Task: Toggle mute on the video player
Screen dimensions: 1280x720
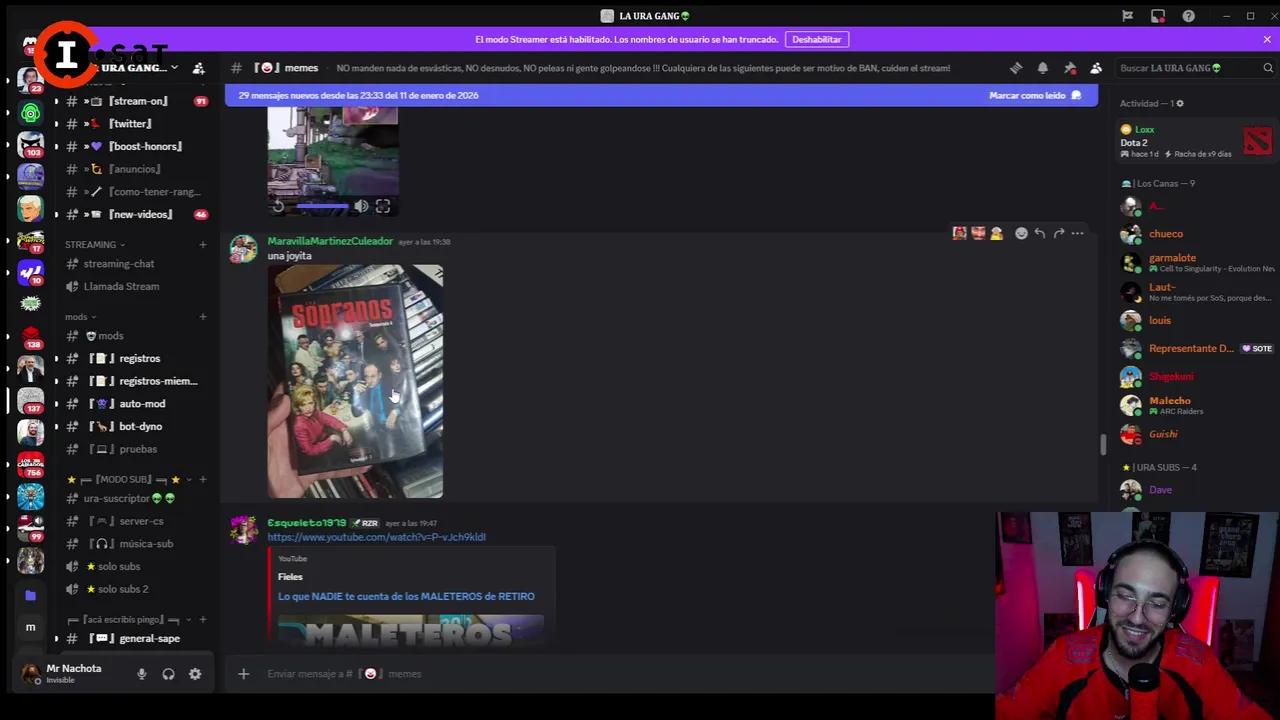Action: pyautogui.click(x=361, y=207)
